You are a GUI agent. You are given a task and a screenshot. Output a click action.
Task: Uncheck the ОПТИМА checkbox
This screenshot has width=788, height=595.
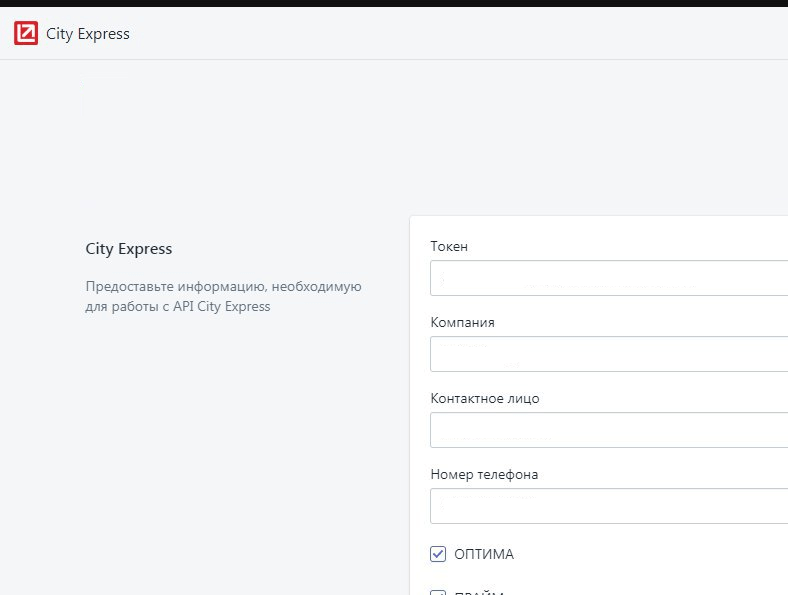tap(438, 554)
